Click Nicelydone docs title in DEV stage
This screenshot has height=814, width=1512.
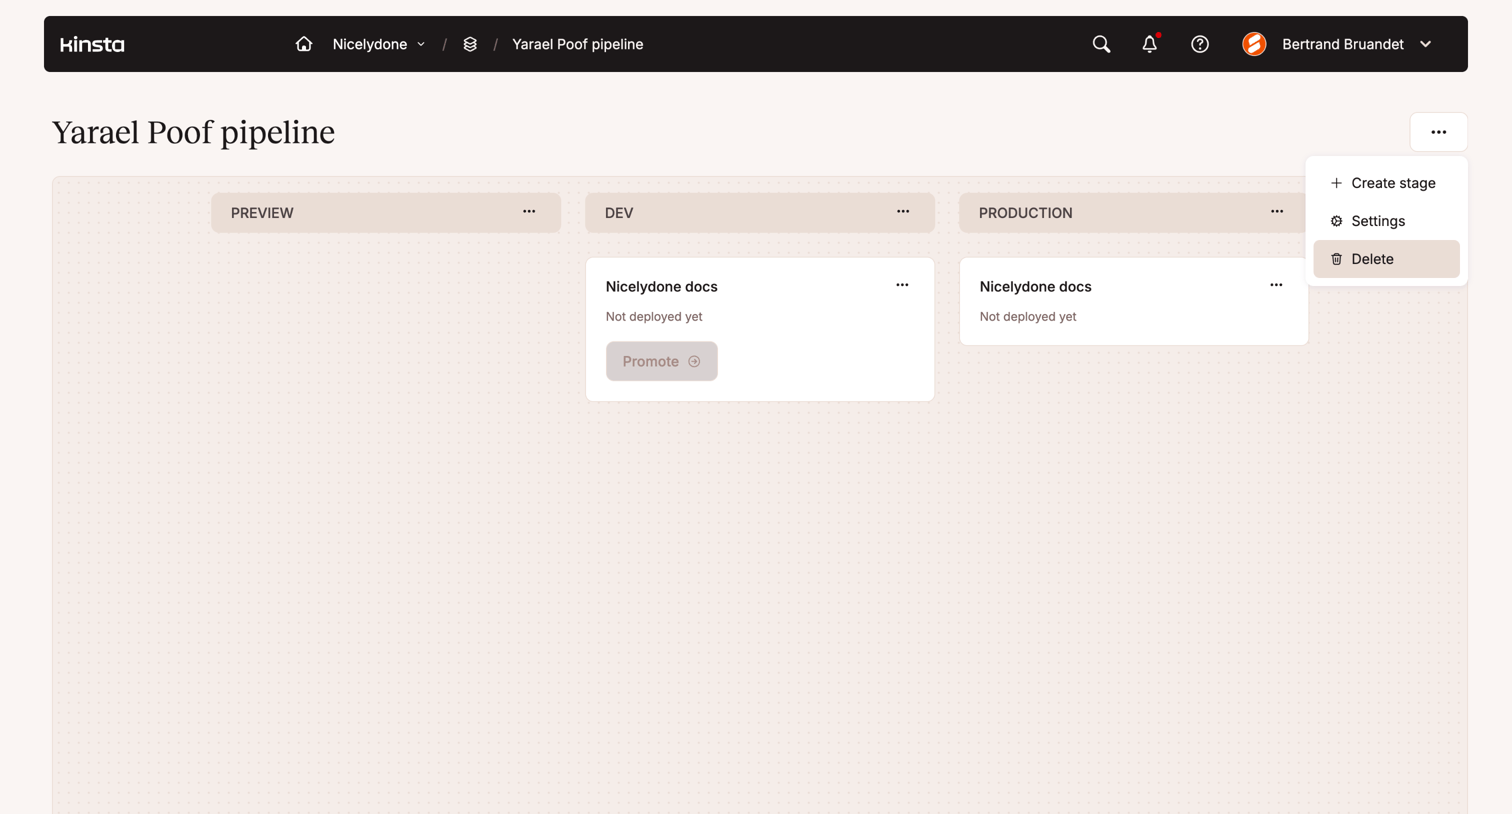click(x=662, y=286)
